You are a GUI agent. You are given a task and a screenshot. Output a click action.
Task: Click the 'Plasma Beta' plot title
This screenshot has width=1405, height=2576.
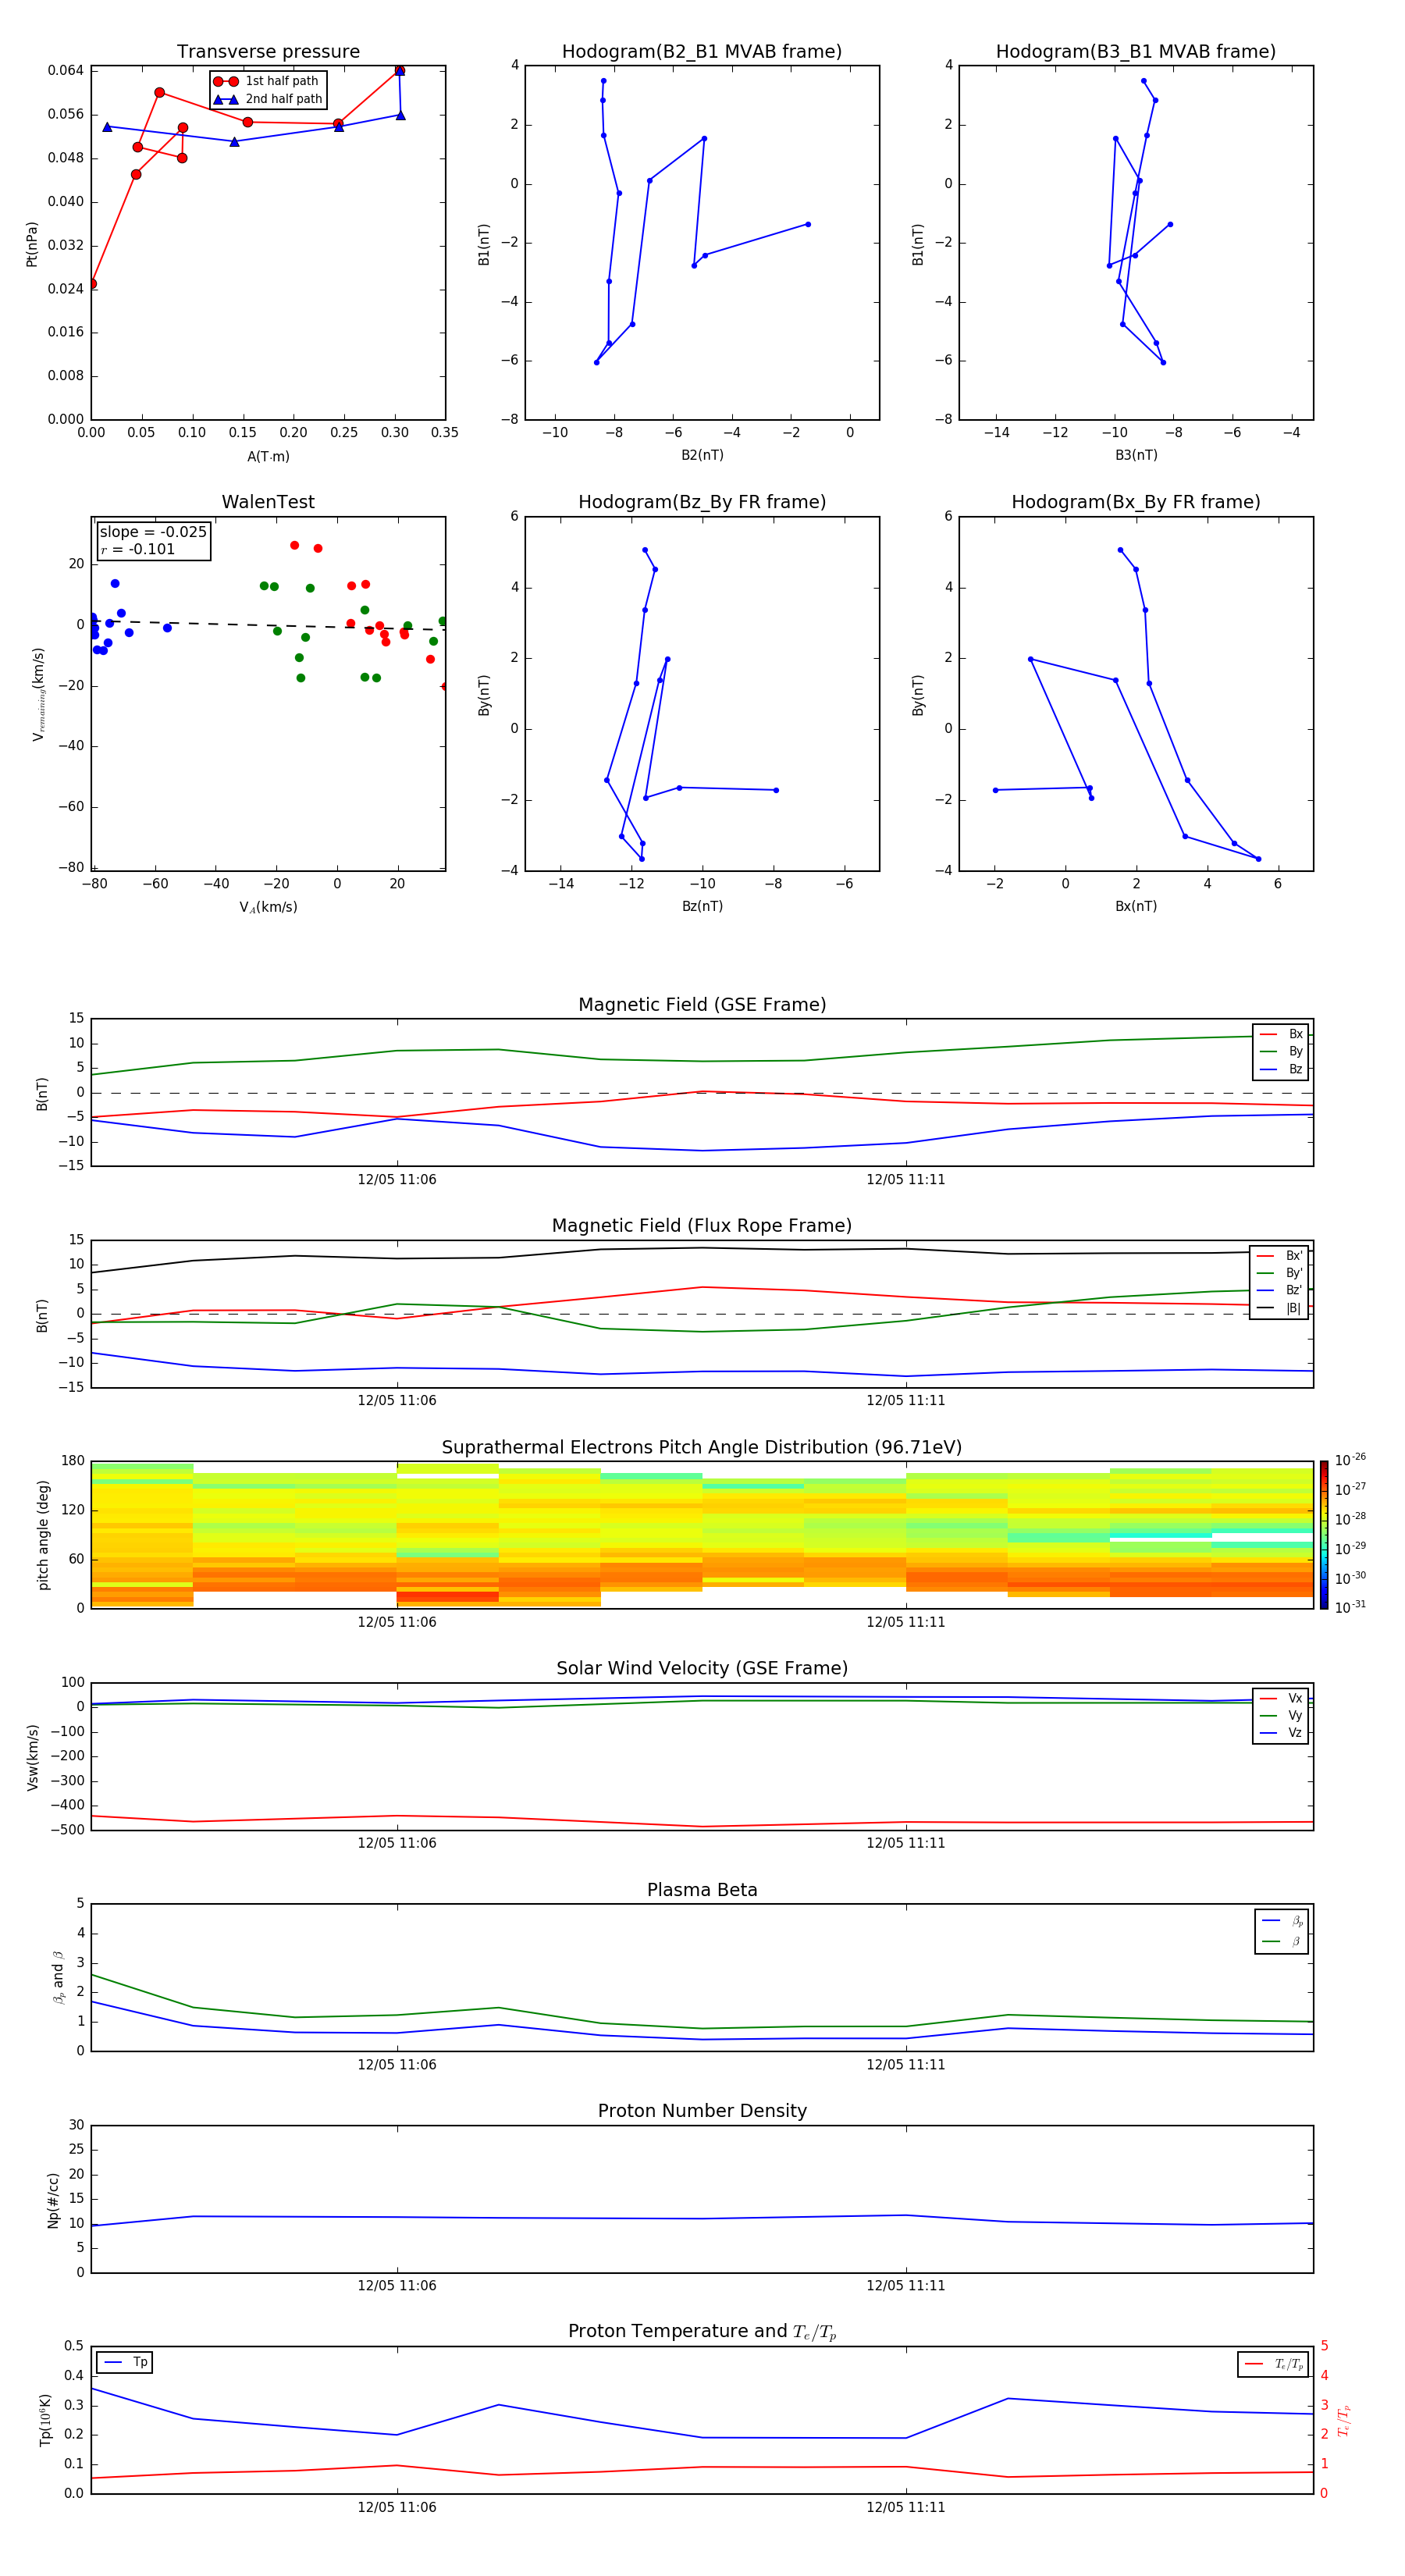point(702,1891)
